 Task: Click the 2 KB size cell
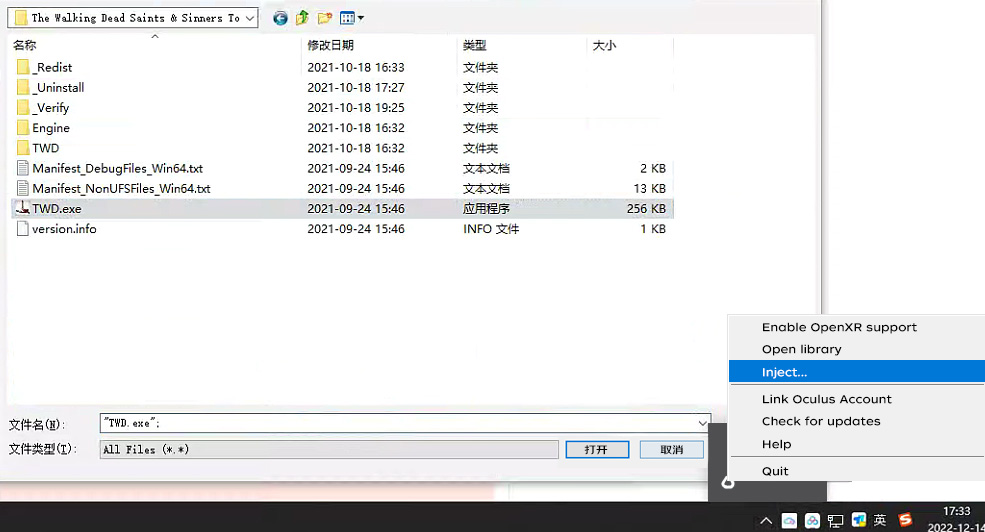(x=653, y=168)
